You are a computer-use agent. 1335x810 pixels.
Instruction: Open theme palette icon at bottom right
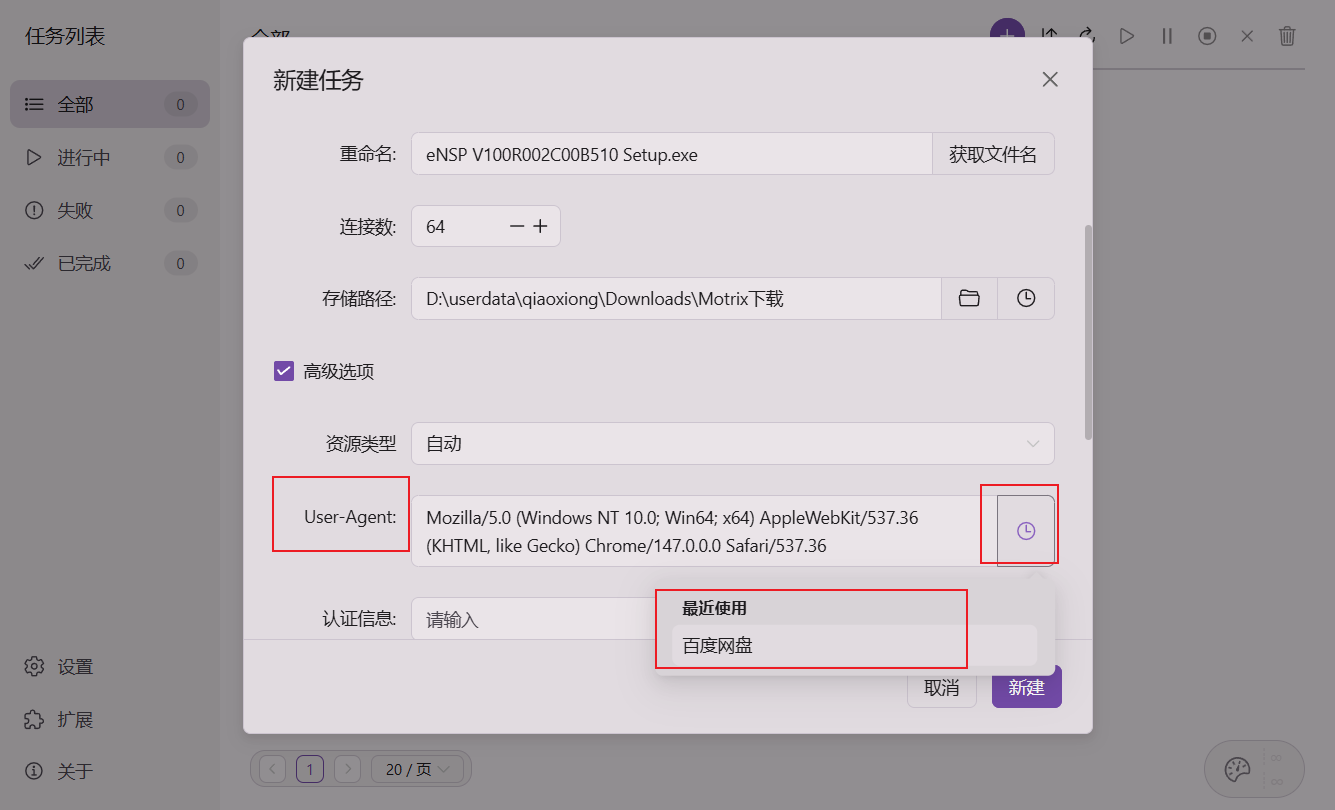[x=1238, y=770]
